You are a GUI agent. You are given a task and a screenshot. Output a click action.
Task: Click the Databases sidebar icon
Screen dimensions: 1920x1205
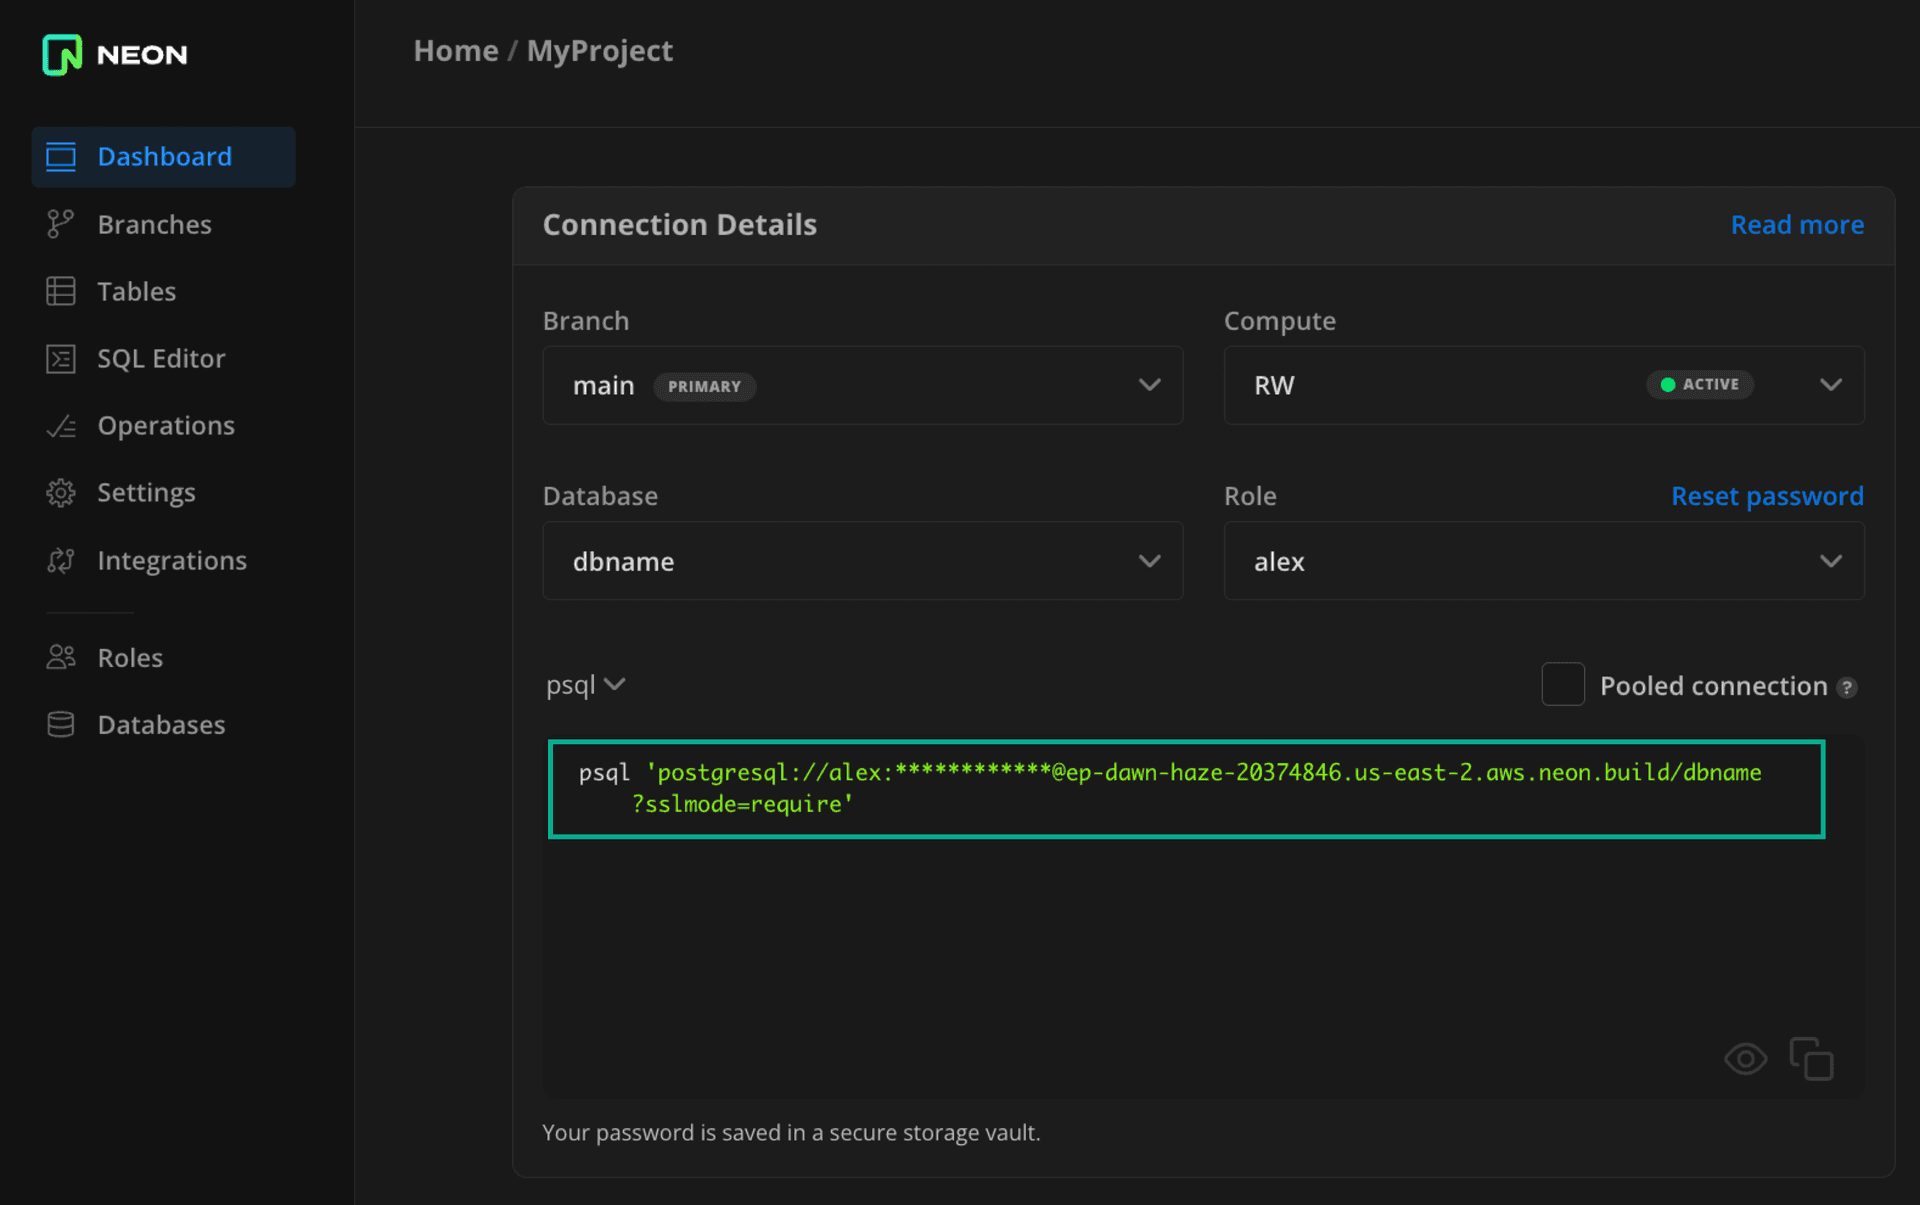point(61,723)
